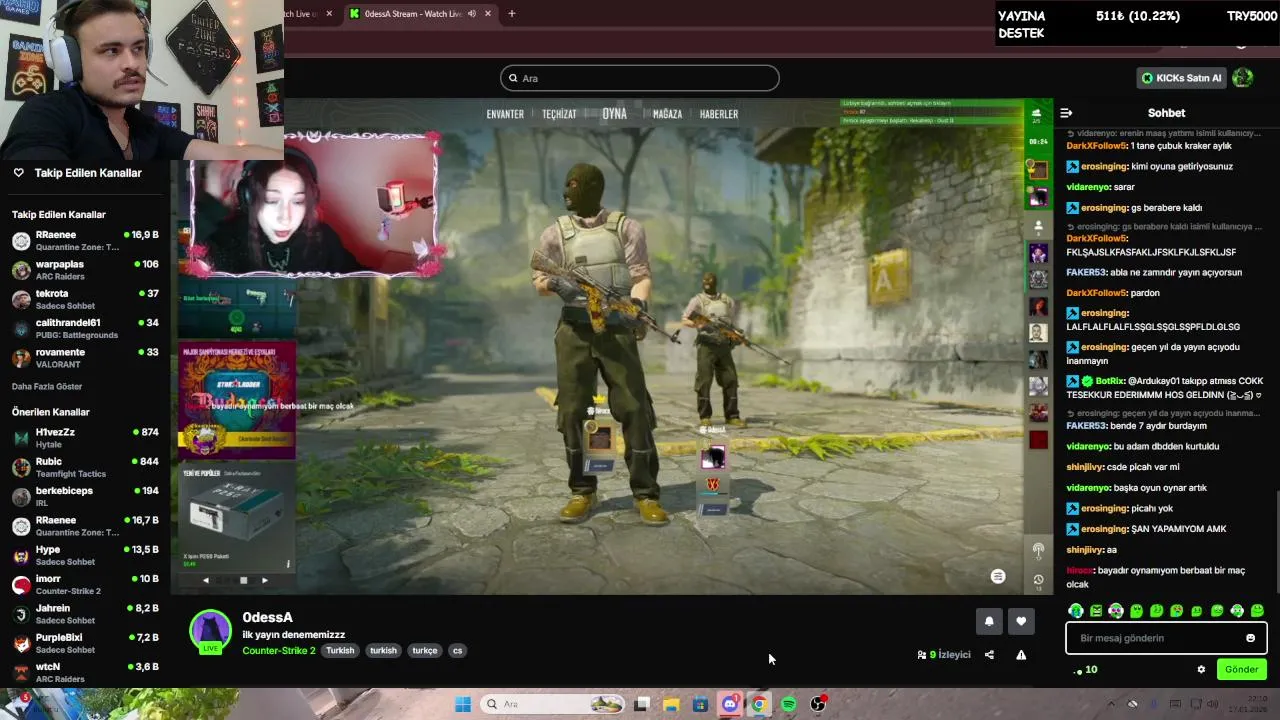The image size is (1280, 720).
Task: Click the Gönder send button
Action: coord(1242,670)
